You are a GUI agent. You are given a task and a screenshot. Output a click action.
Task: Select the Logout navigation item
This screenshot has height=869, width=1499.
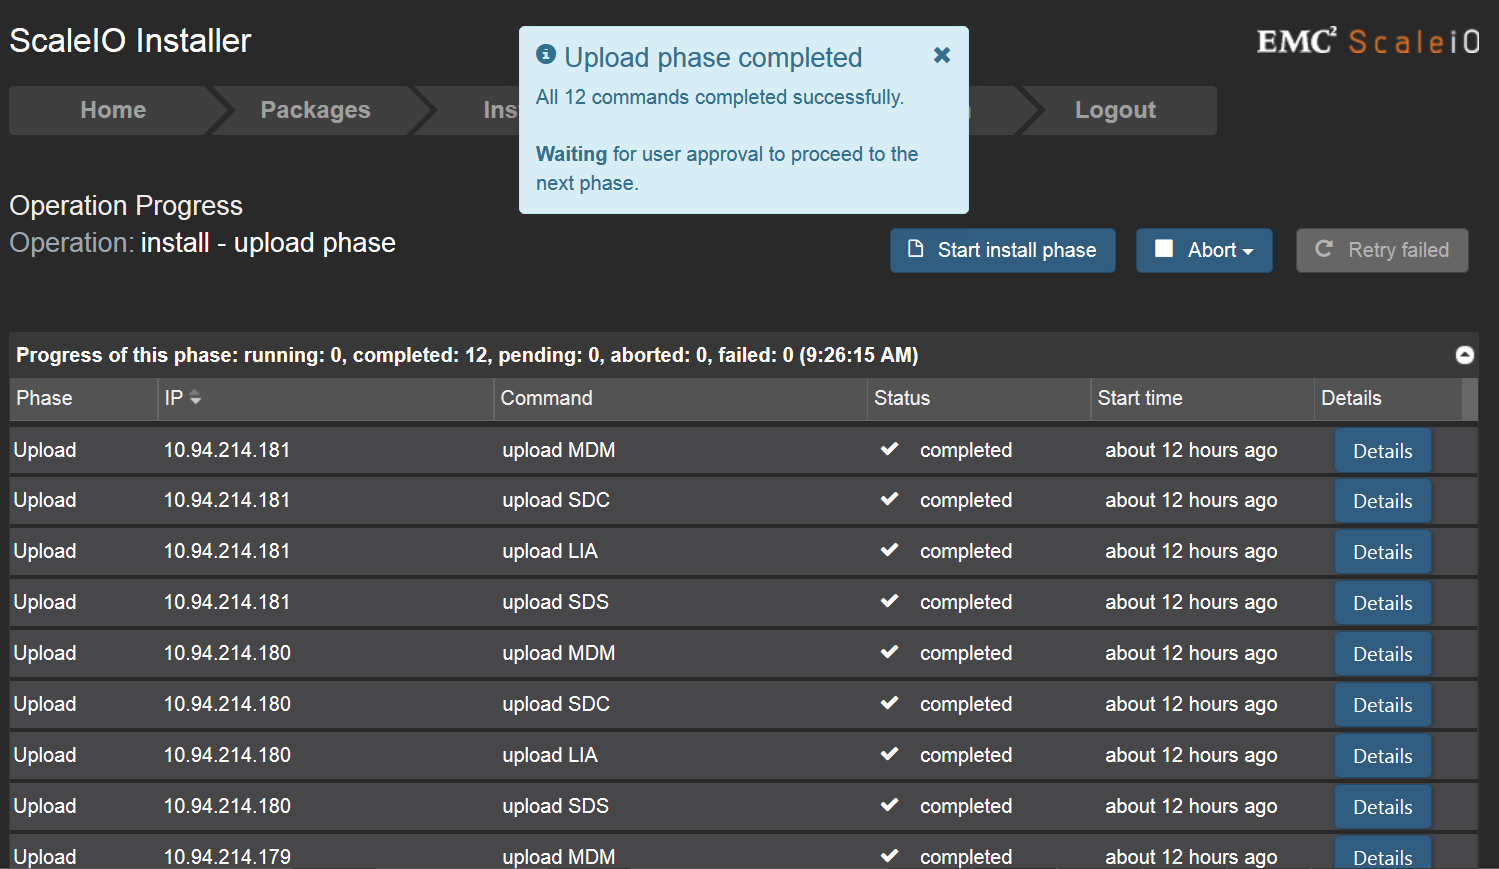click(1115, 110)
